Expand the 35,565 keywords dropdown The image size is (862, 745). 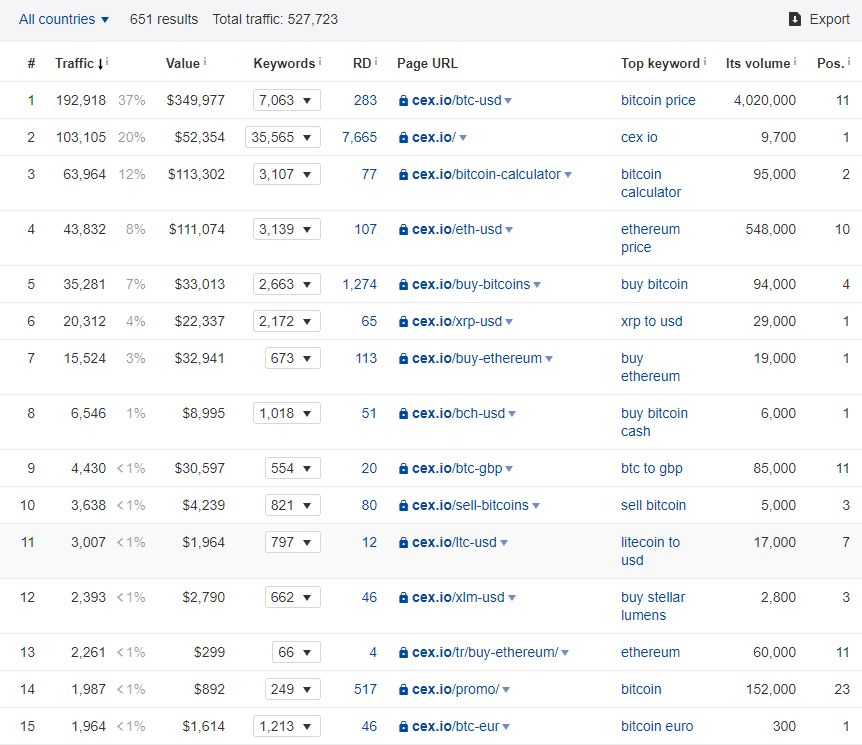click(x=283, y=137)
